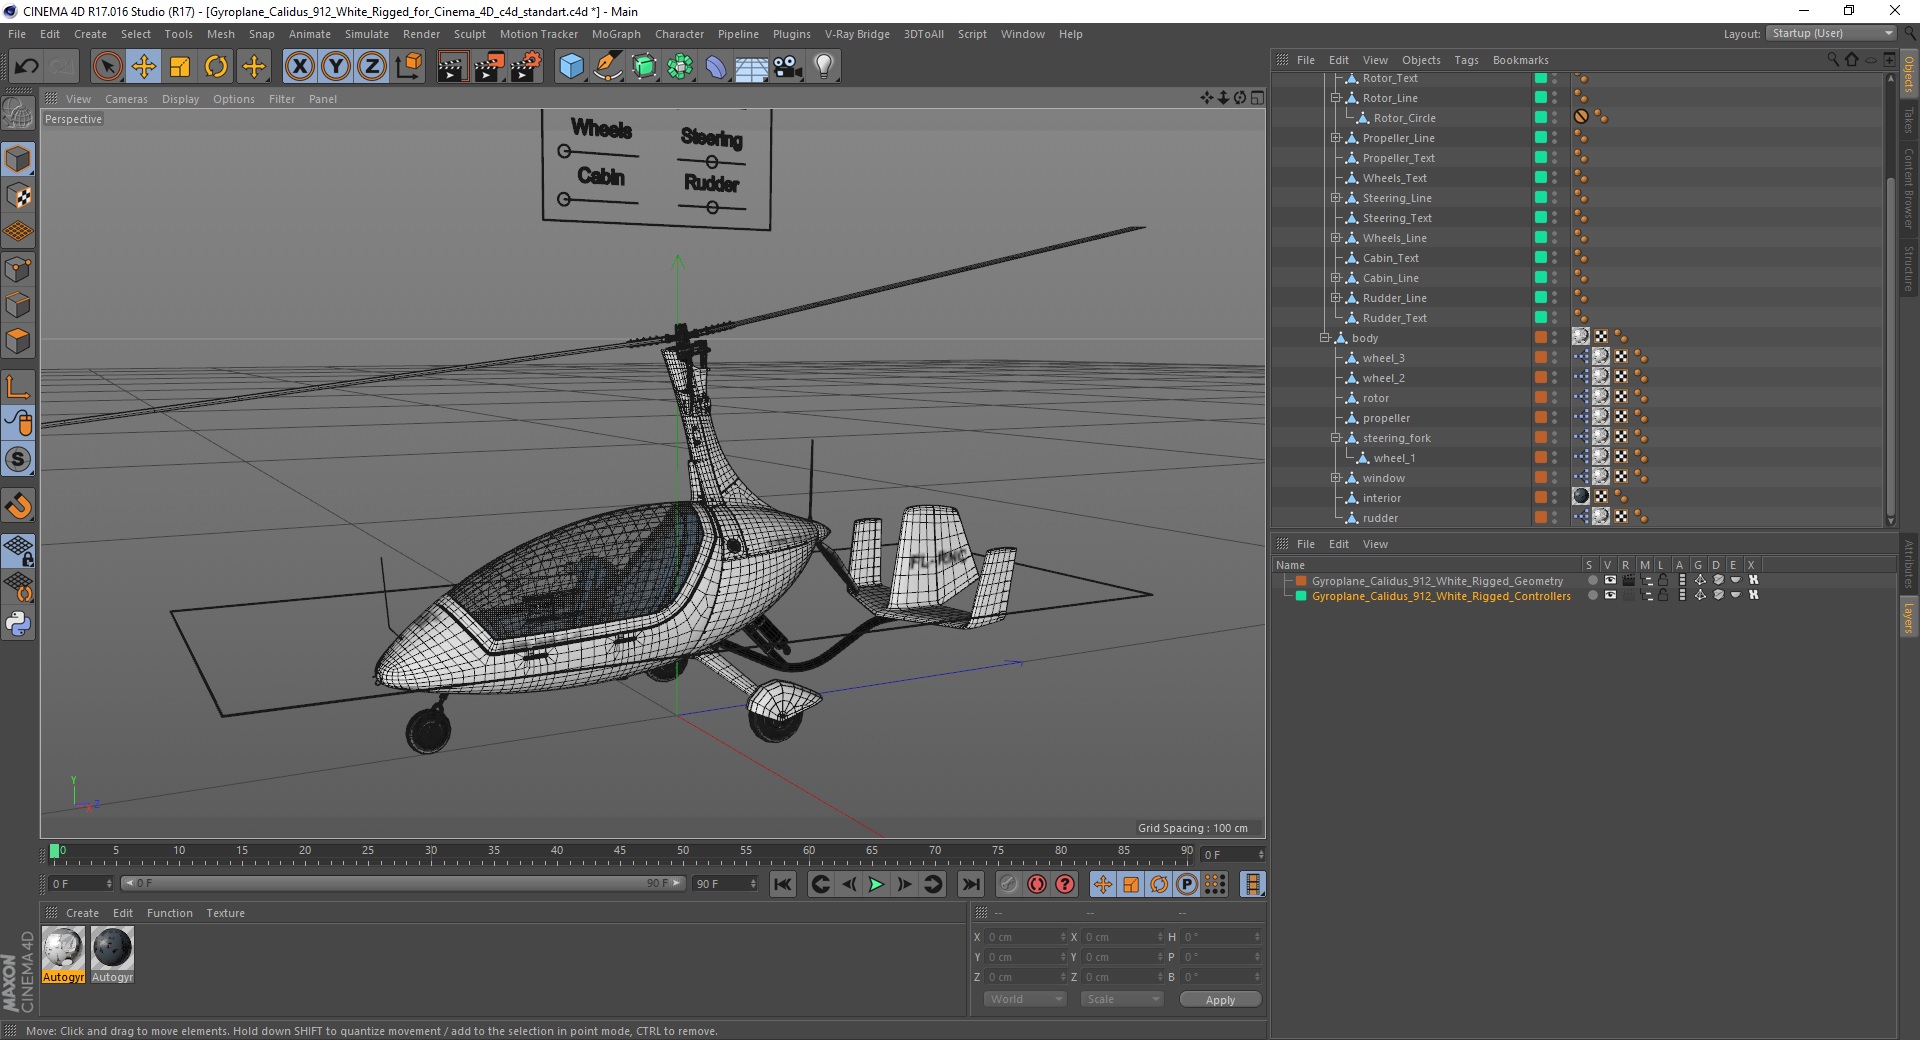
Task: Open the Layers side tab
Action: [x=1908, y=617]
